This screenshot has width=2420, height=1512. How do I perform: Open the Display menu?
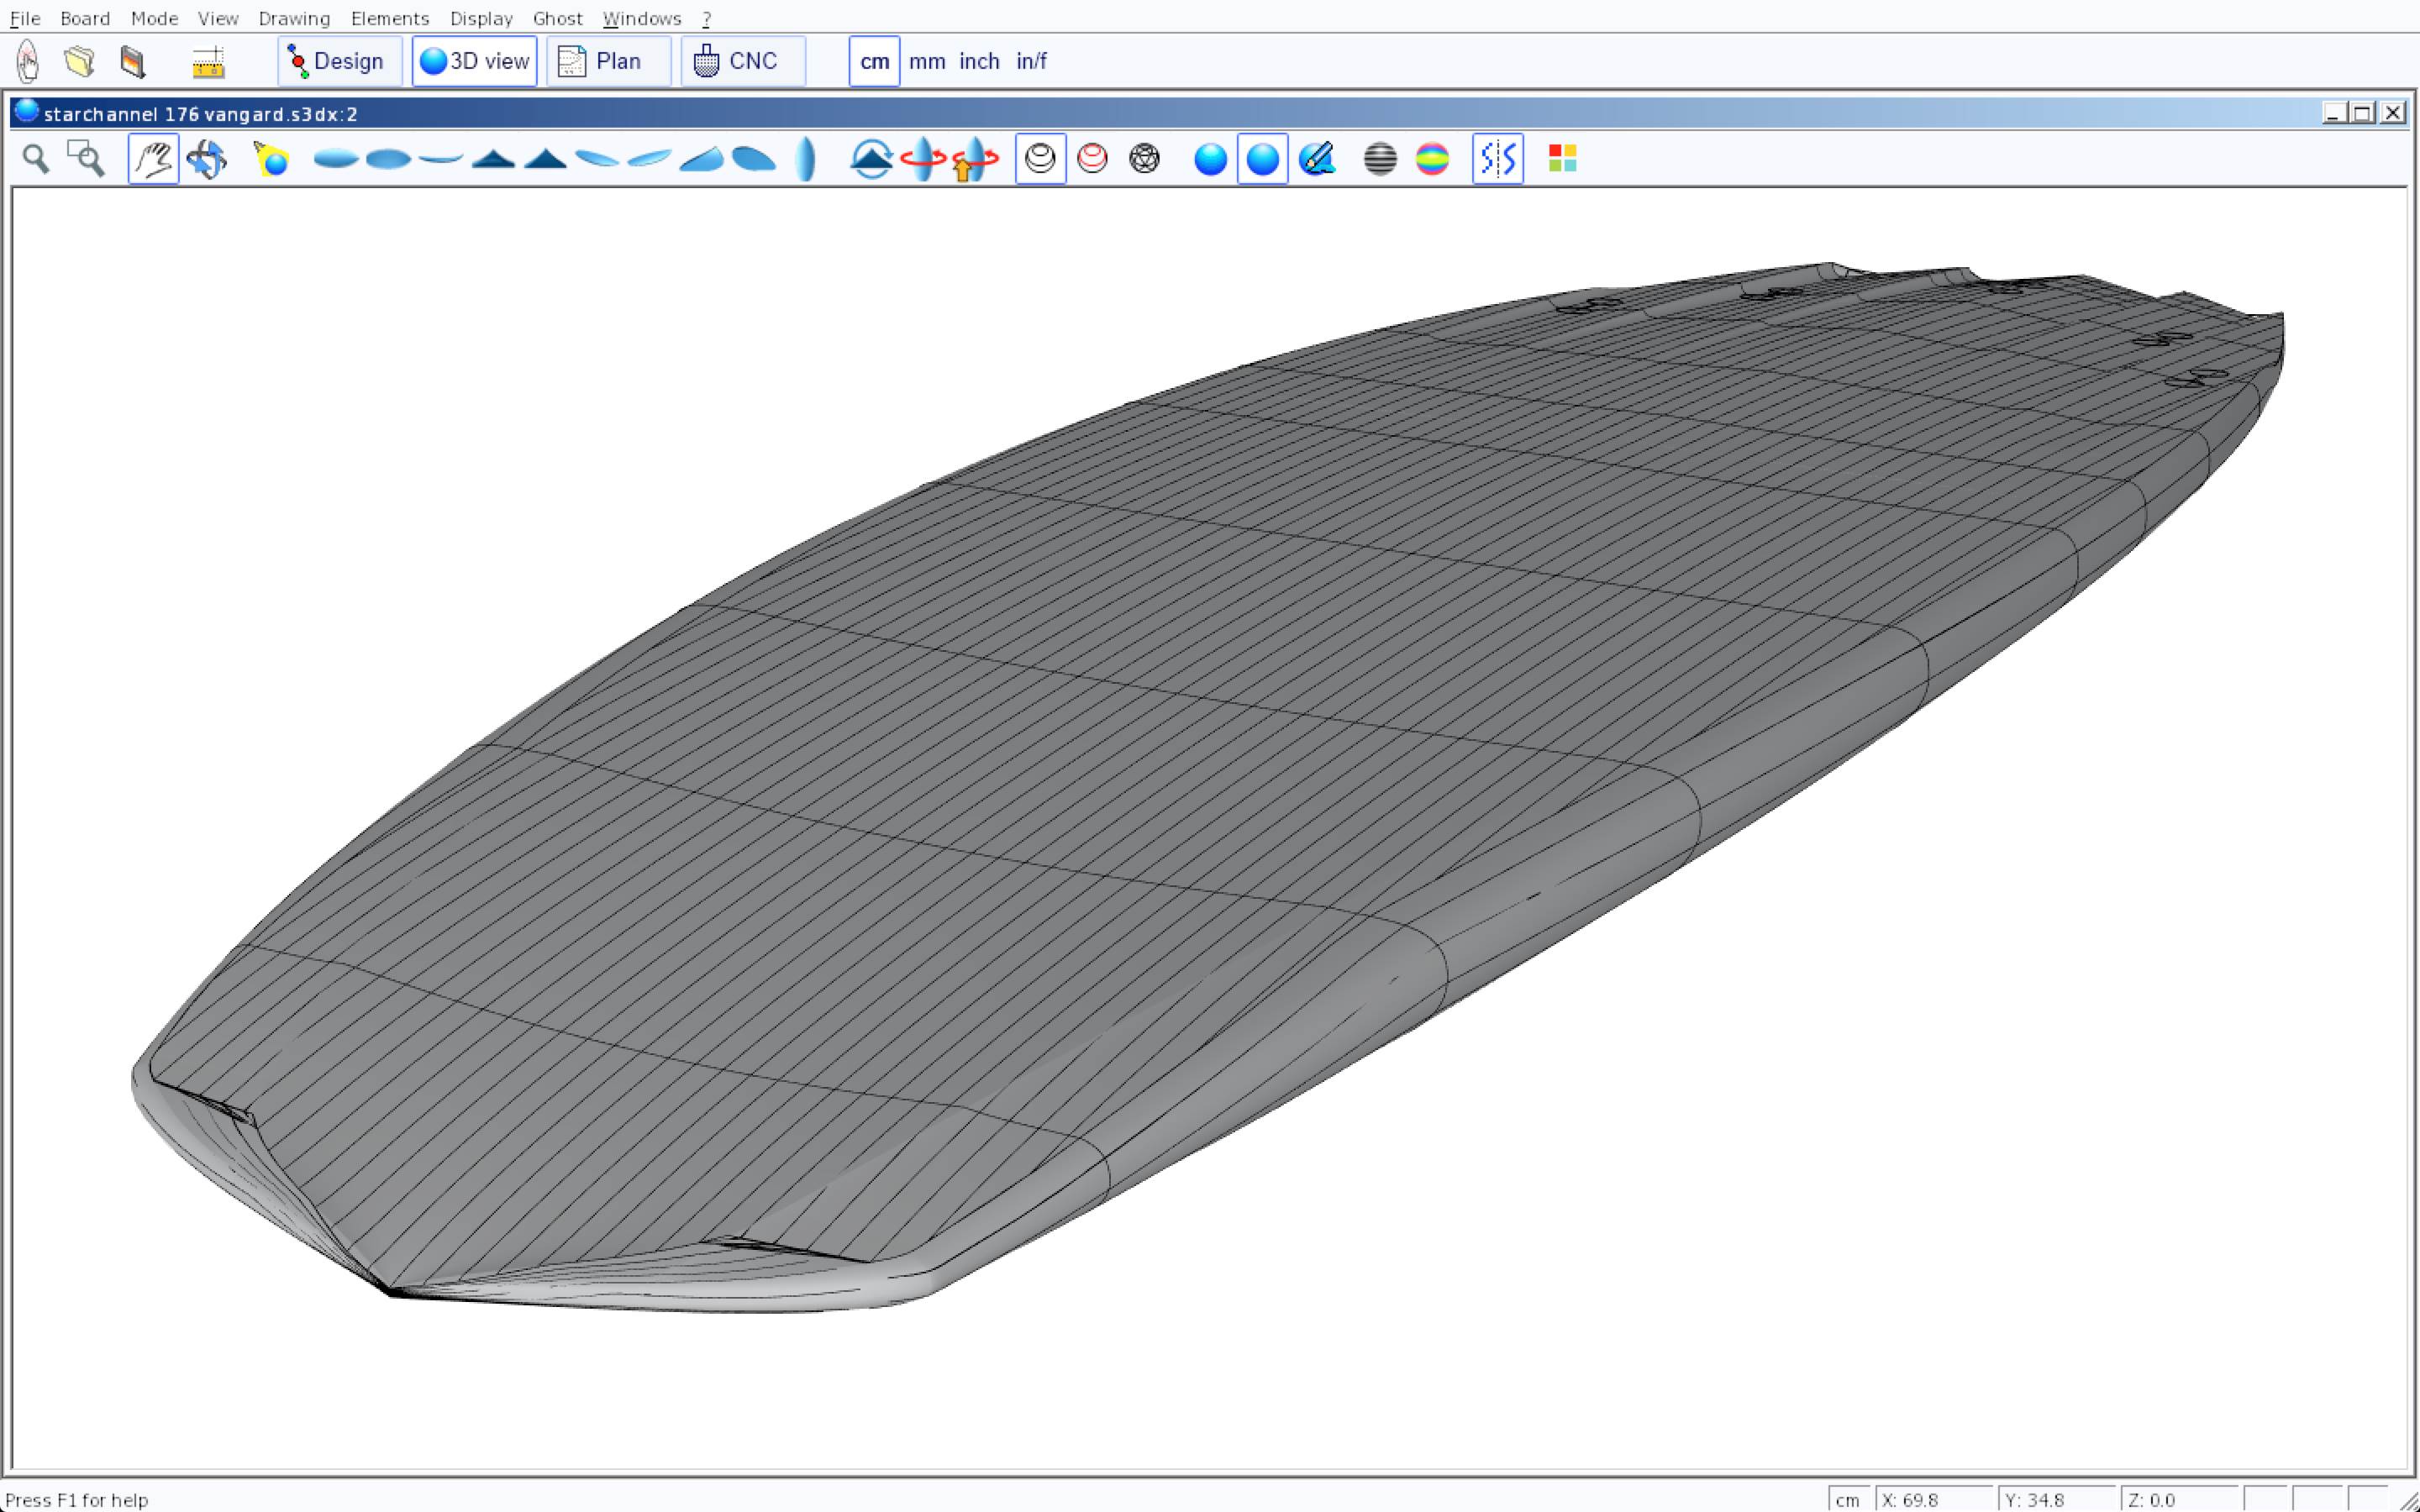pos(481,19)
